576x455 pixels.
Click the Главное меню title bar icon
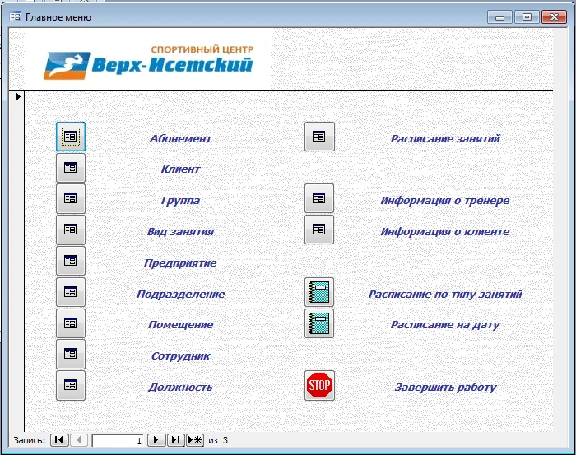point(15,17)
